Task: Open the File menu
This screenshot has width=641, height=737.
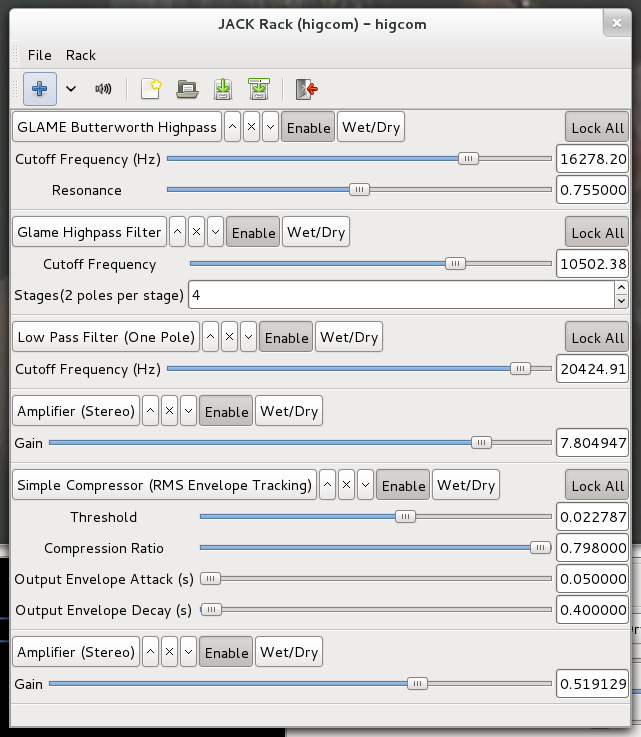Action: pos(39,55)
